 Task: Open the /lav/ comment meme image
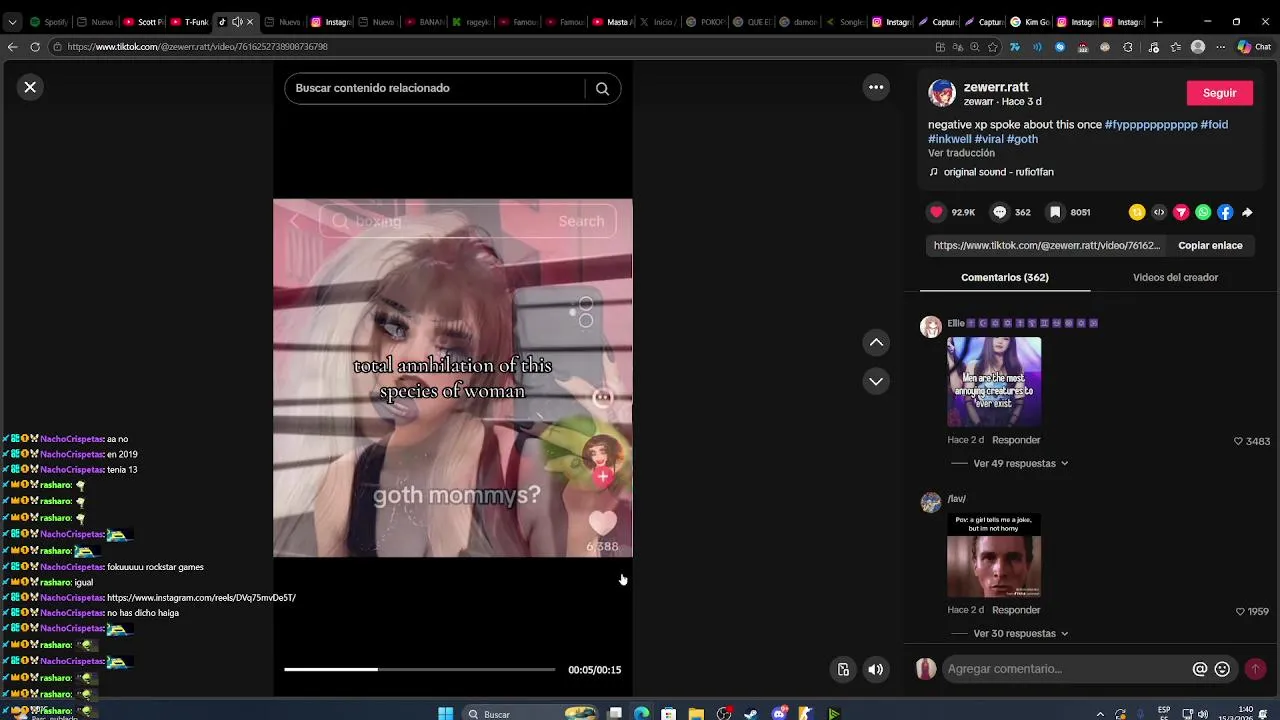click(x=994, y=555)
